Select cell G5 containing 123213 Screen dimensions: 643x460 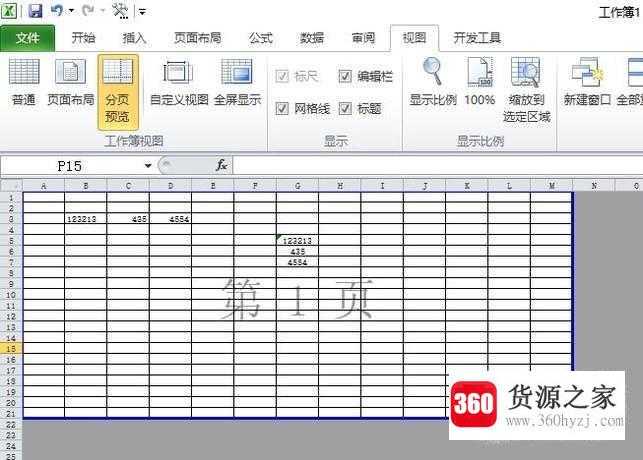(298, 241)
